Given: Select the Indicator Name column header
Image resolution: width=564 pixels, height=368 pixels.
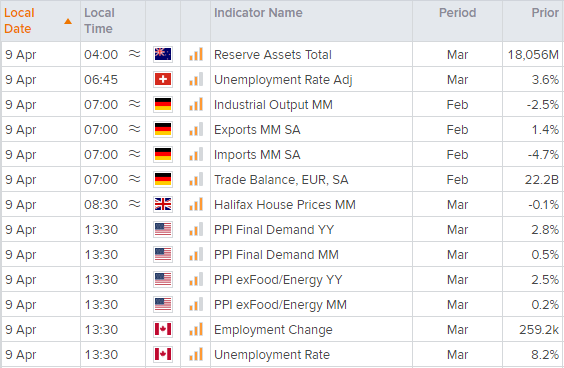Looking at the screenshot, I should point(258,13).
